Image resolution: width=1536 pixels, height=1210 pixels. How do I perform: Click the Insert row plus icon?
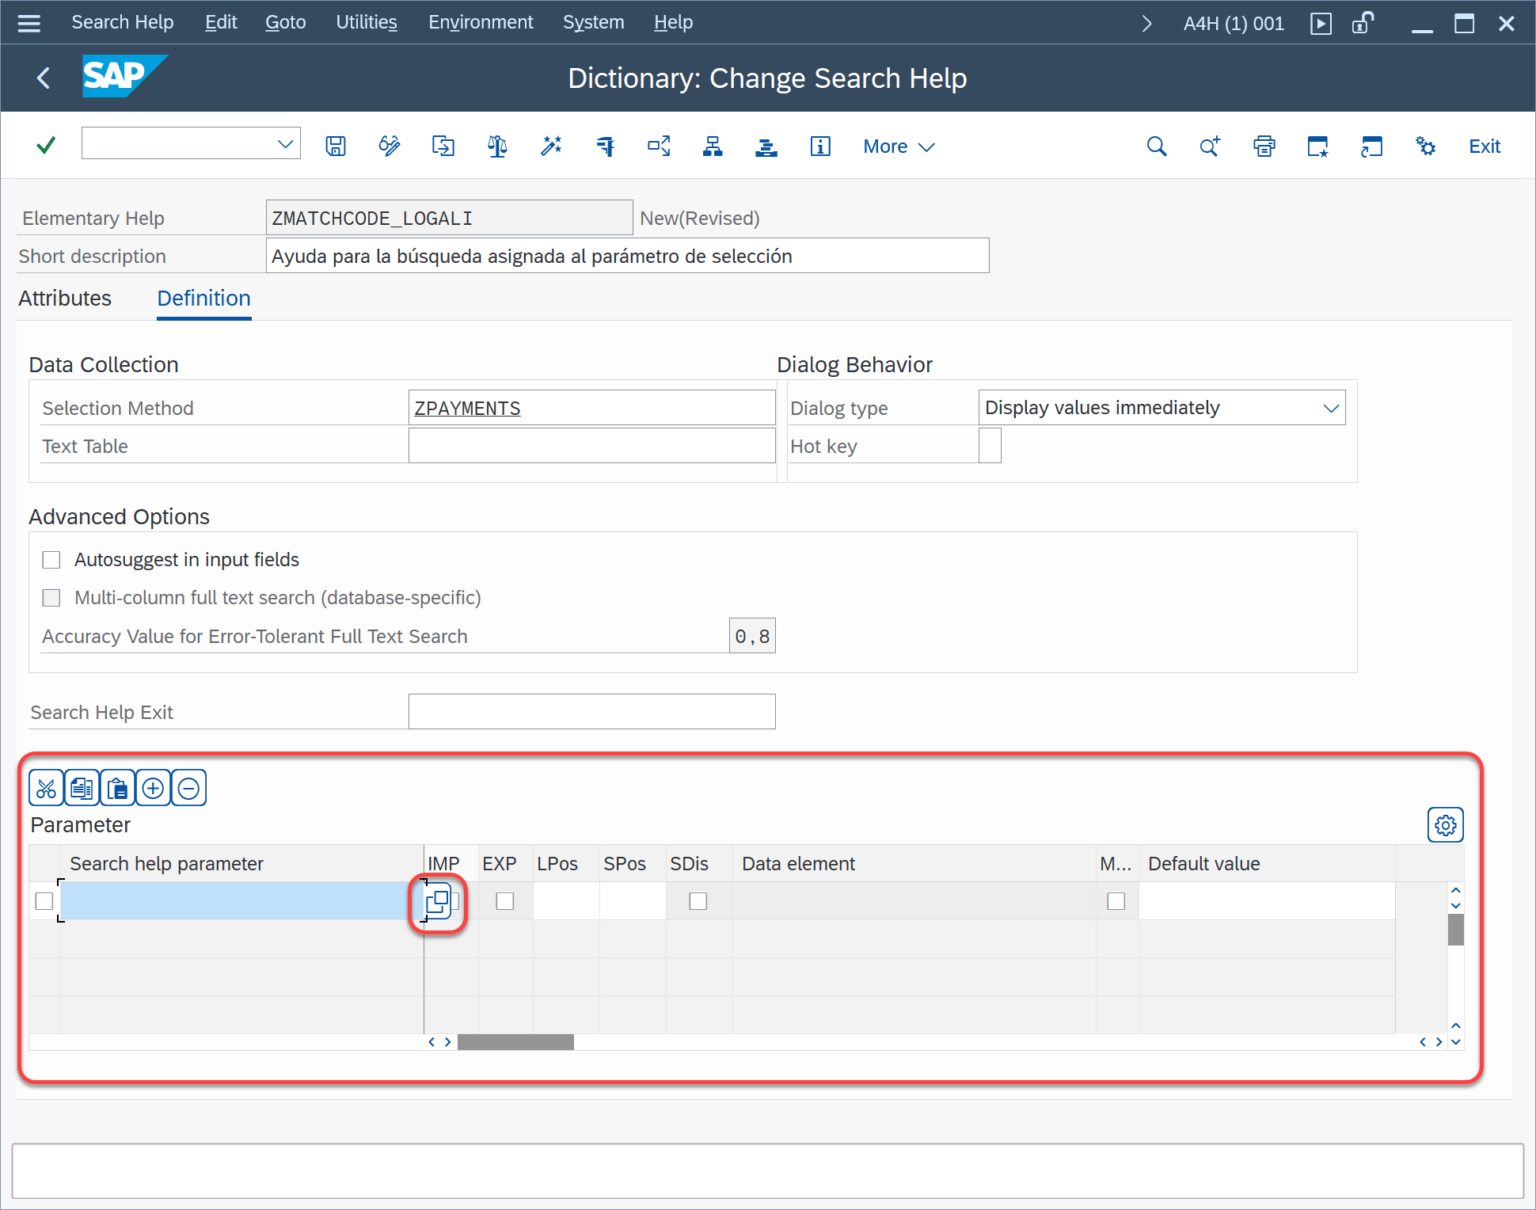153,789
